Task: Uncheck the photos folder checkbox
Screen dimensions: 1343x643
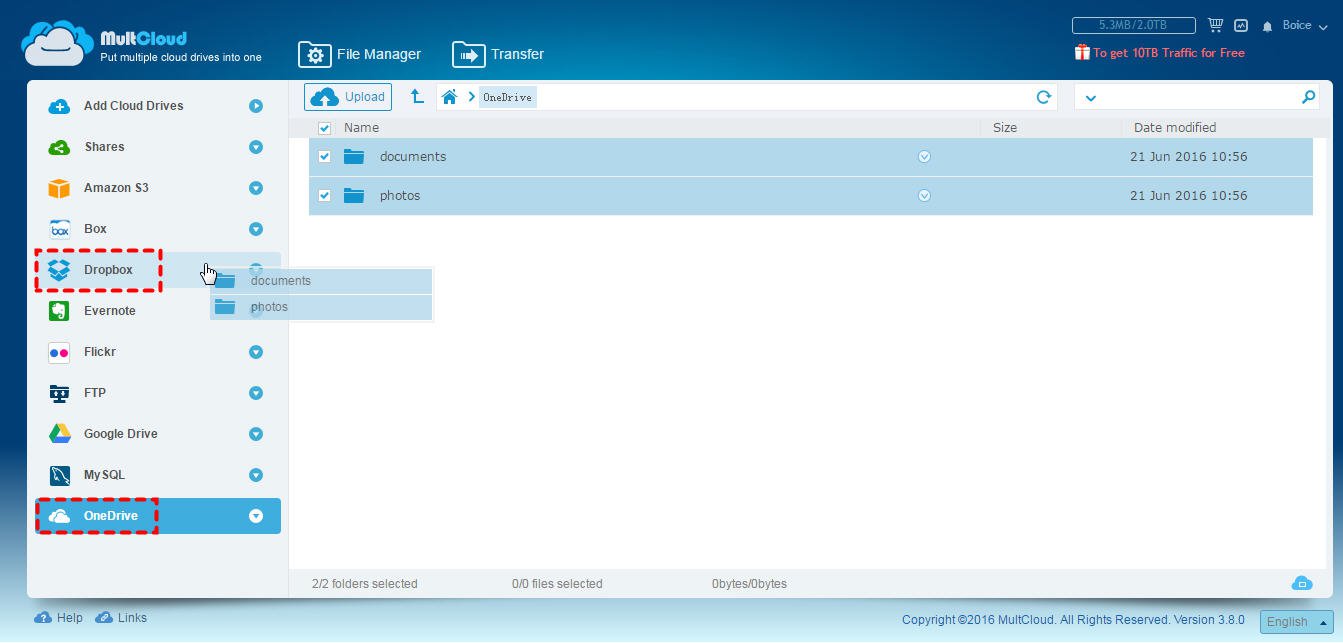Action: click(324, 196)
